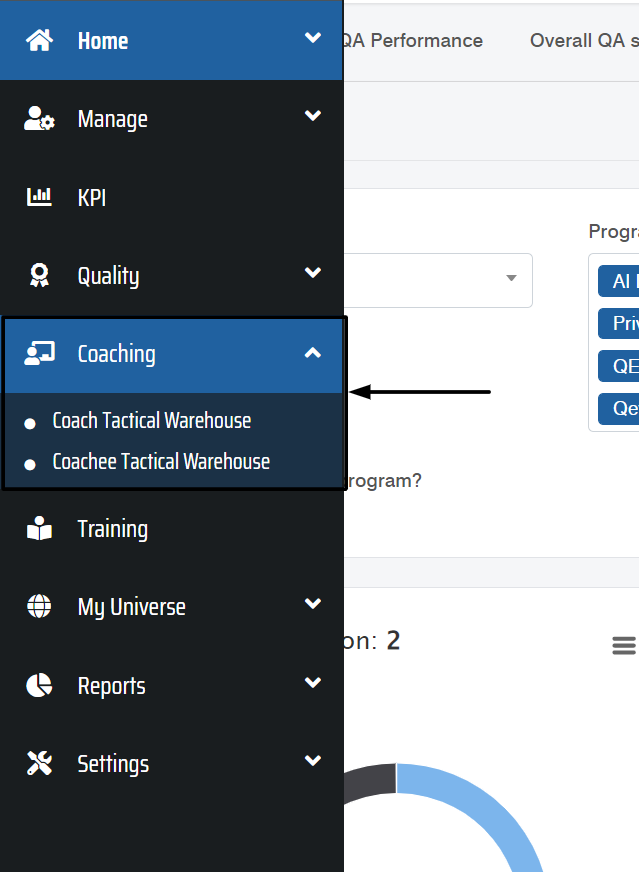Select the Home menu label
This screenshot has height=872, width=639.
pyautogui.click(x=103, y=41)
